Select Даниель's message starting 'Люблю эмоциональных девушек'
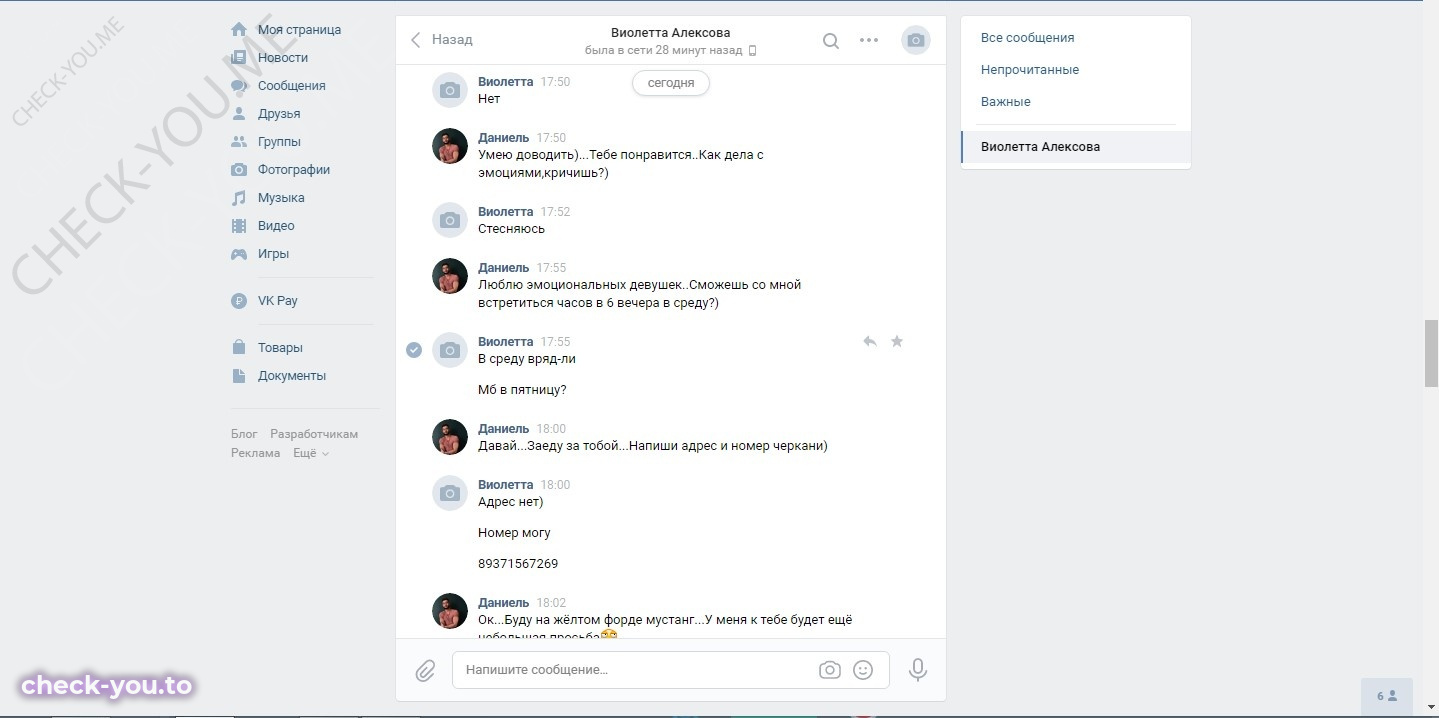Viewport: 1439px width, 718px height. (640, 293)
